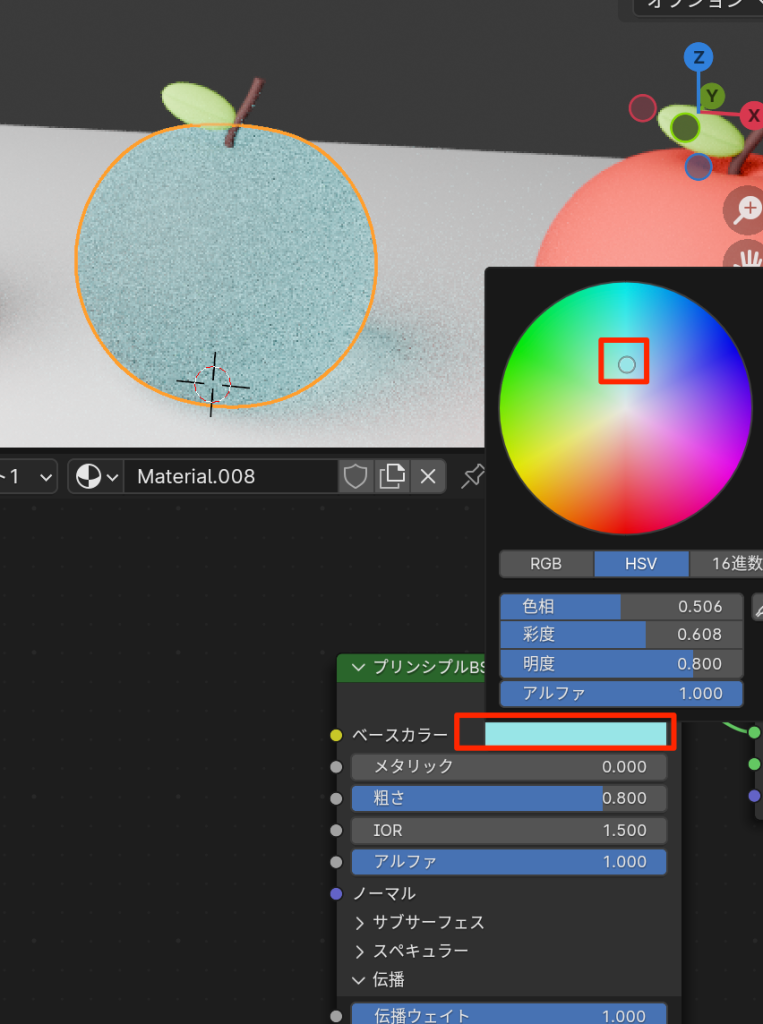
Task: Click the 彩度 saturation slider
Action: coord(621,634)
